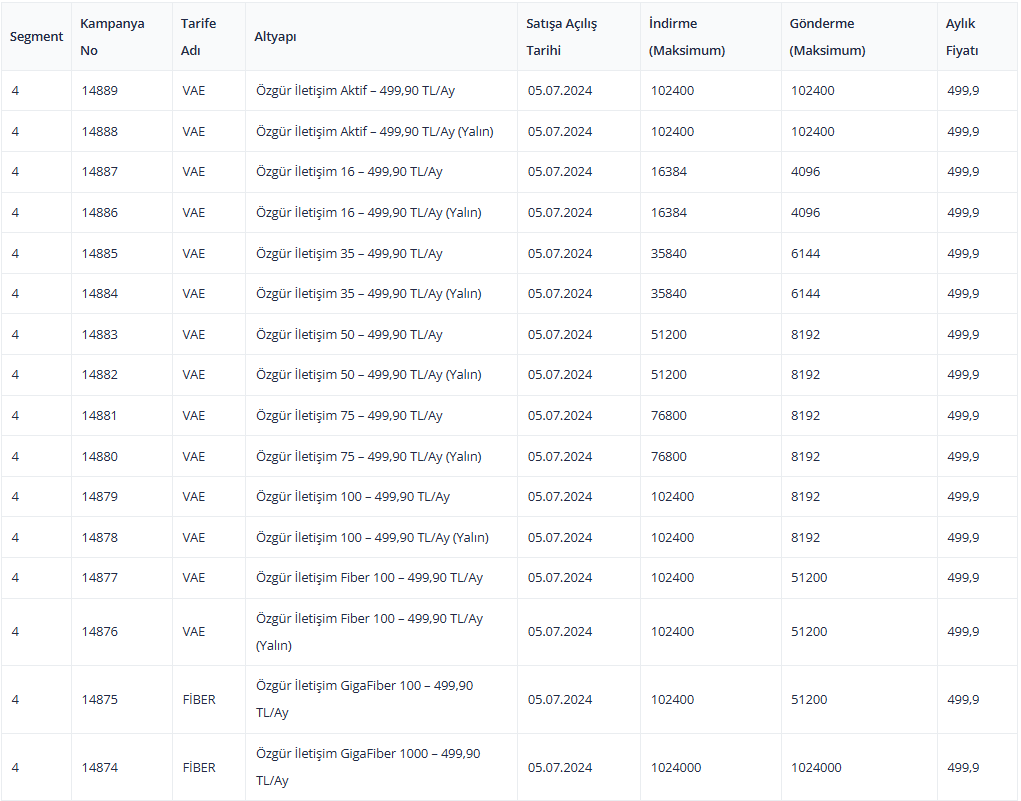This screenshot has height=801, width=1021.
Task: Click FİBER tariff in row 14874
Action: pyautogui.click(x=199, y=767)
